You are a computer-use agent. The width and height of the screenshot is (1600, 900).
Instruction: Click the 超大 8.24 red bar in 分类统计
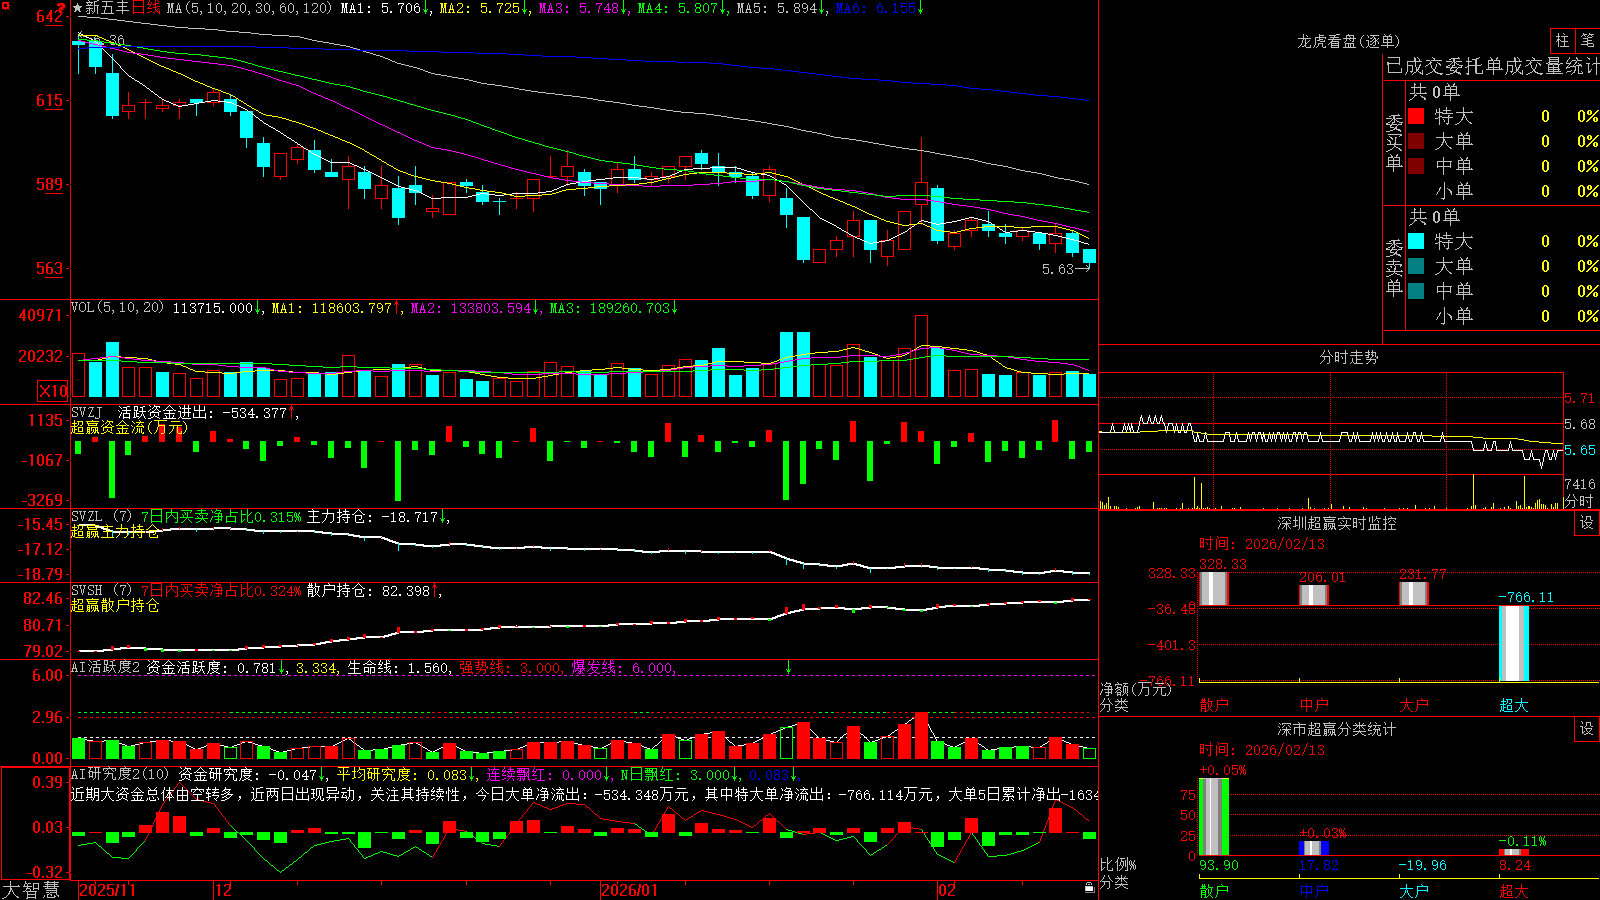[1513, 852]
